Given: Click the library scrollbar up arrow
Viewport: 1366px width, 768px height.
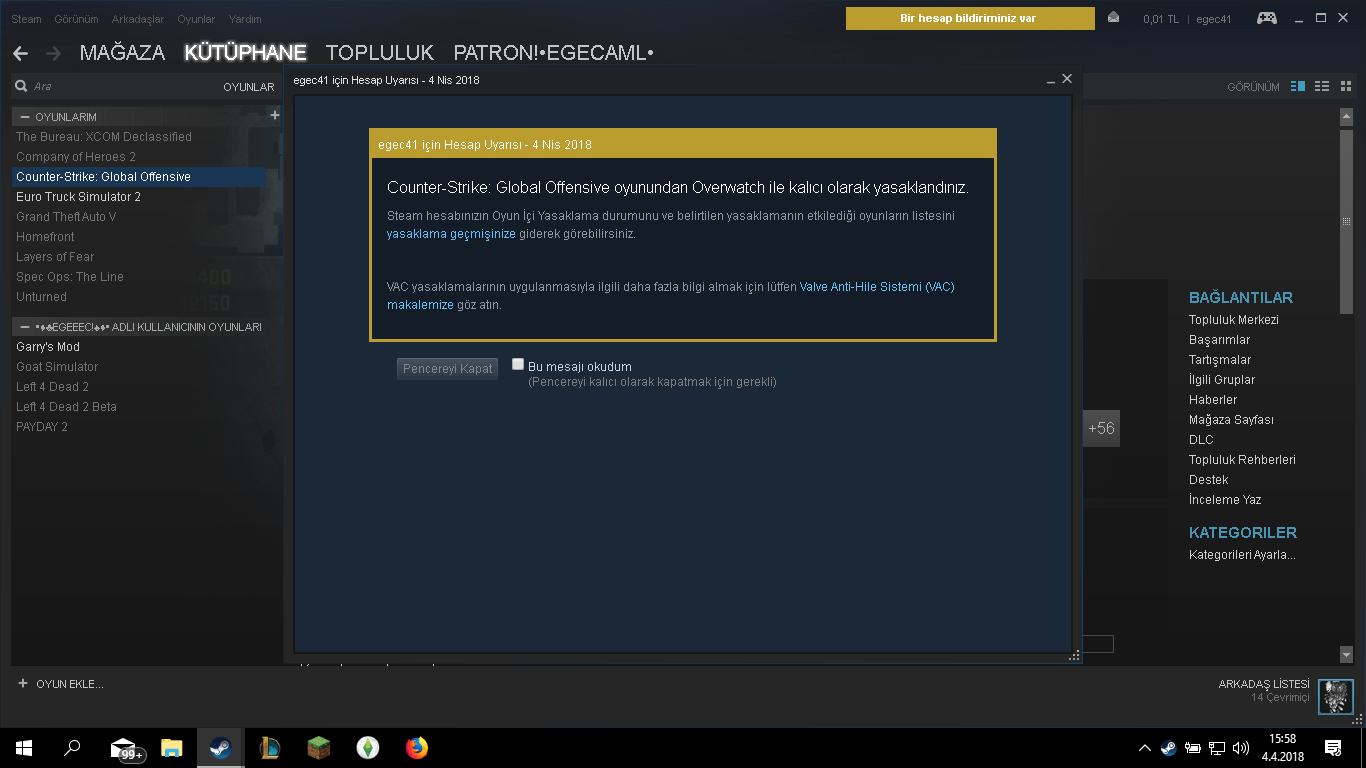Looking at the screenshot, I should (x=1346, y=116).
